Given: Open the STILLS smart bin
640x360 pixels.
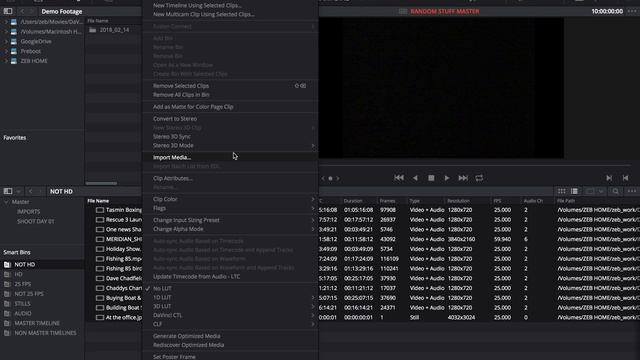Looking at the screenshot, I should pyautogui.click(x=22, y=304).
